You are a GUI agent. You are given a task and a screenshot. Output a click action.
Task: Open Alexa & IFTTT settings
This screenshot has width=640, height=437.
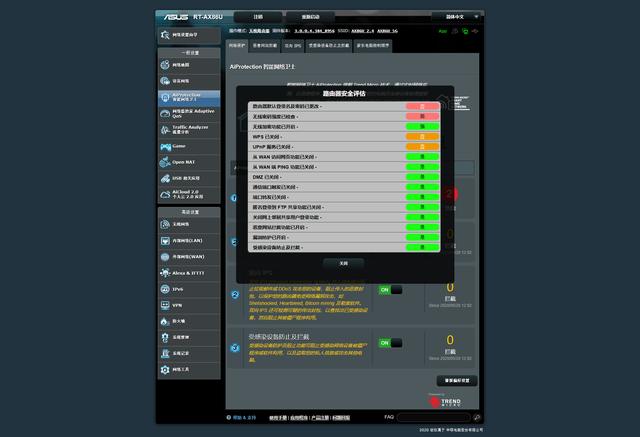[189, 273]
